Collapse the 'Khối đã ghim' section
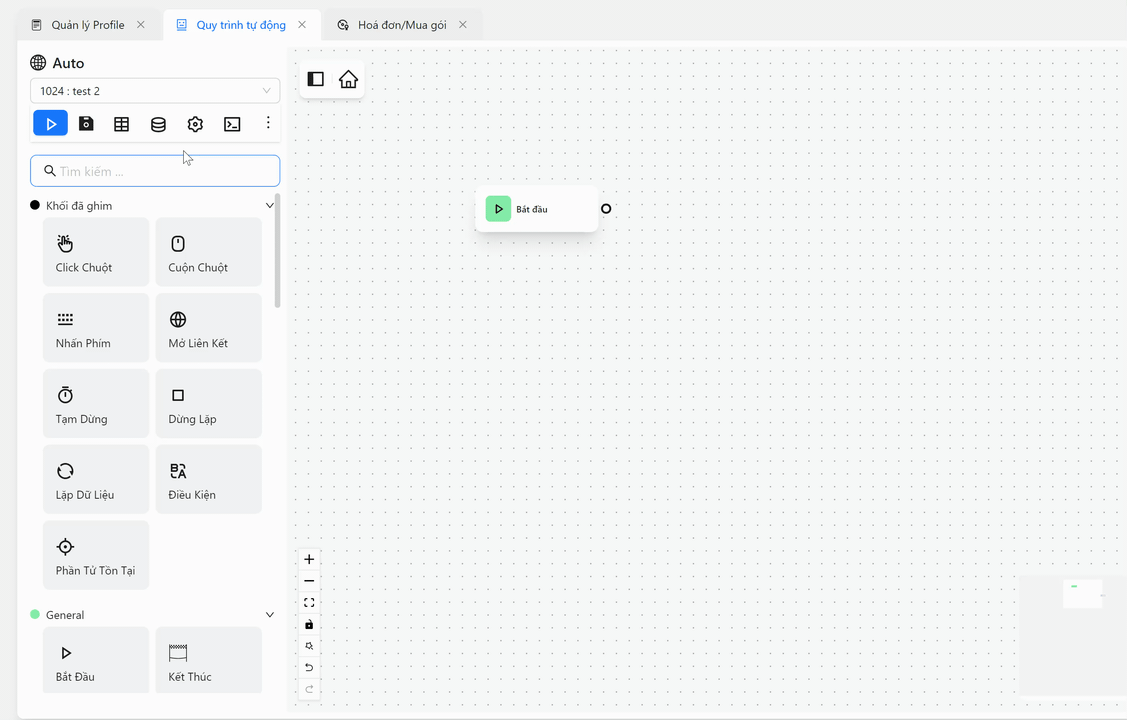 269,204
